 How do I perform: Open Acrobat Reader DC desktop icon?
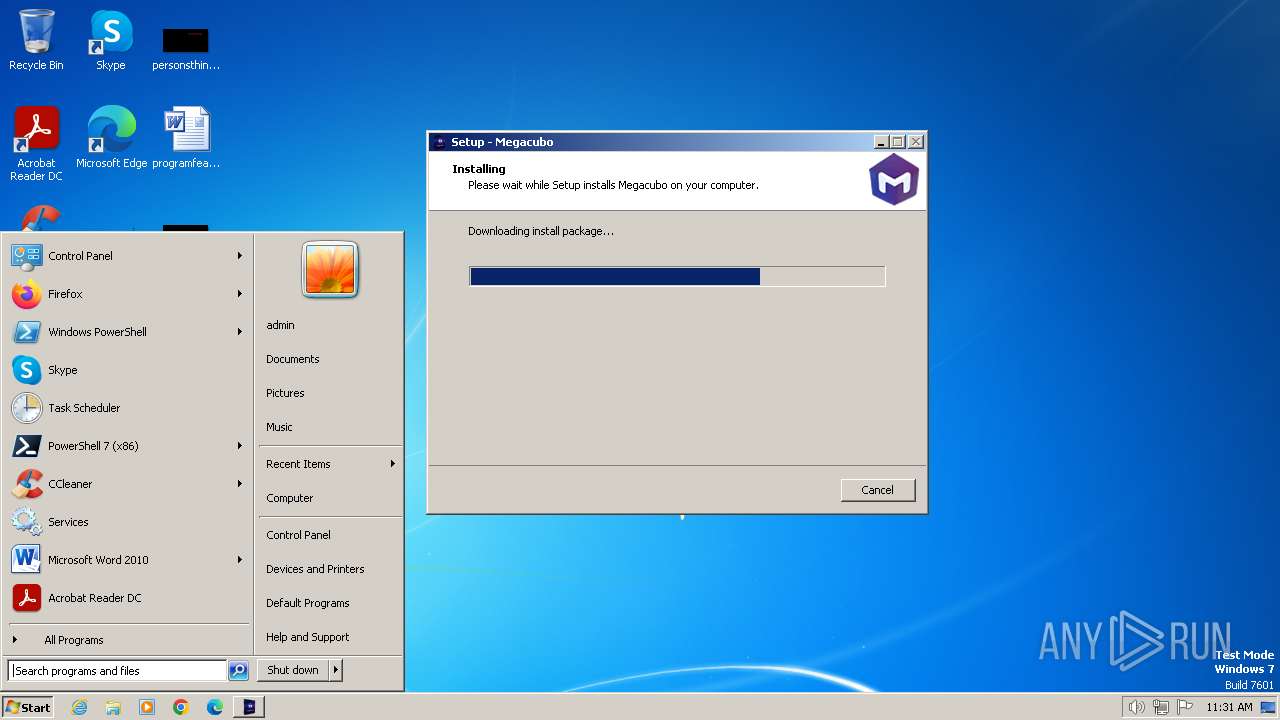tap(36, 144)
